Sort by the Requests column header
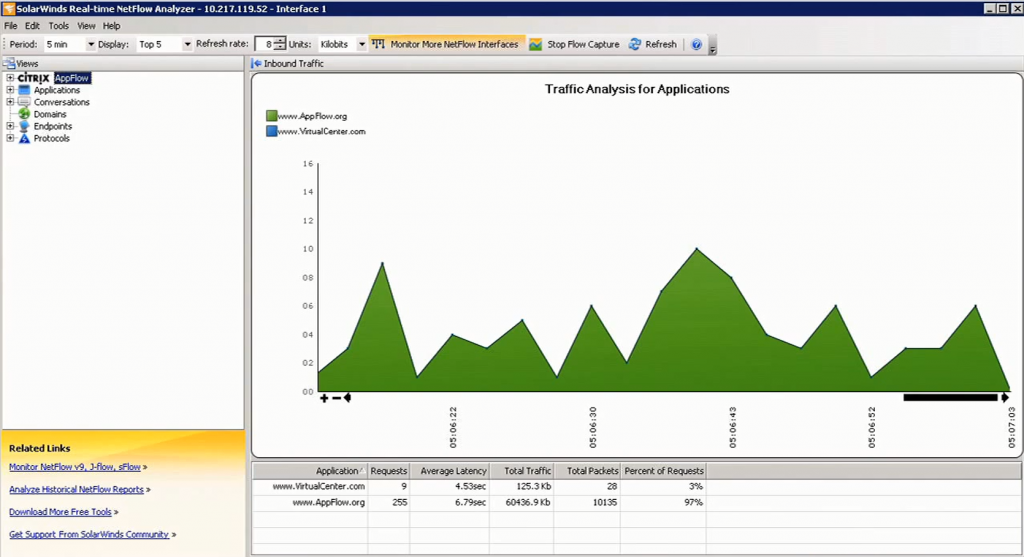Image resolution: width=1024 pixels, height=557 pixels. click(x=389, y=471)
